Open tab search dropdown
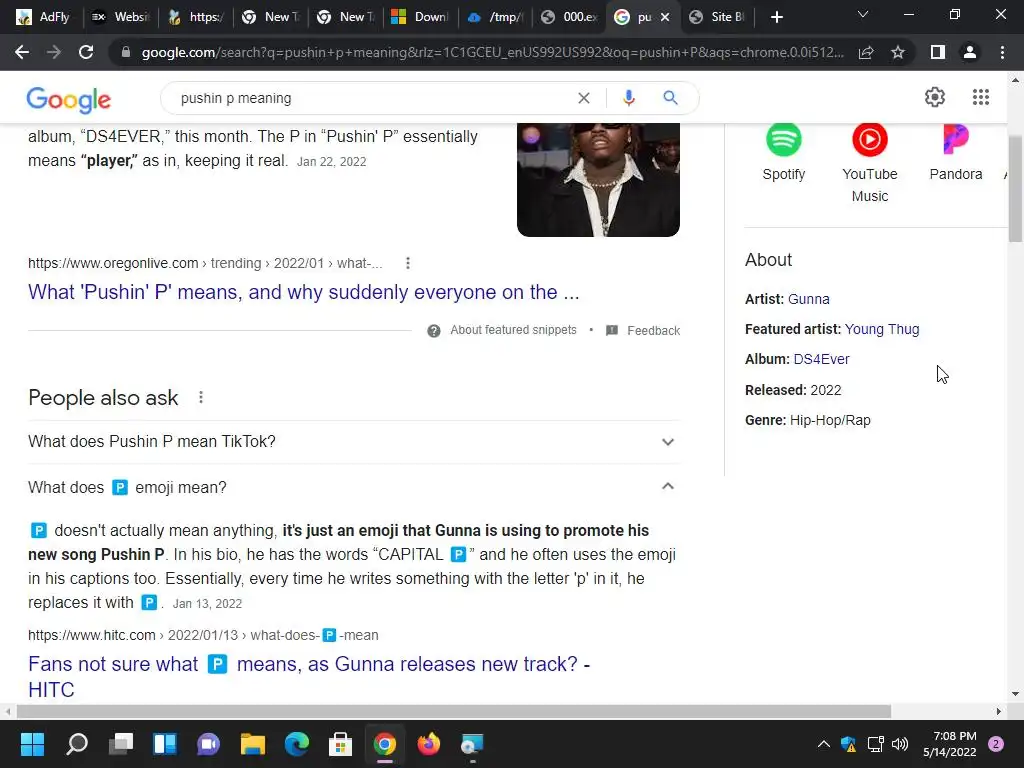 (863, 14)
